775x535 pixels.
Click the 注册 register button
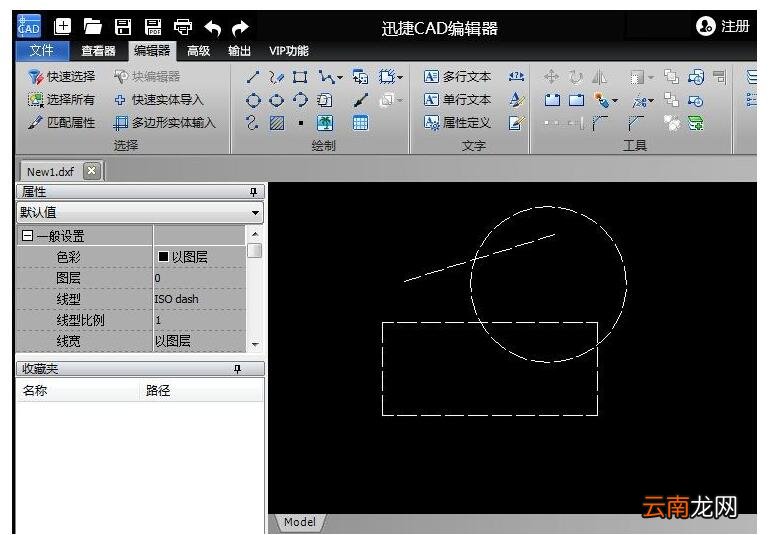723,26
